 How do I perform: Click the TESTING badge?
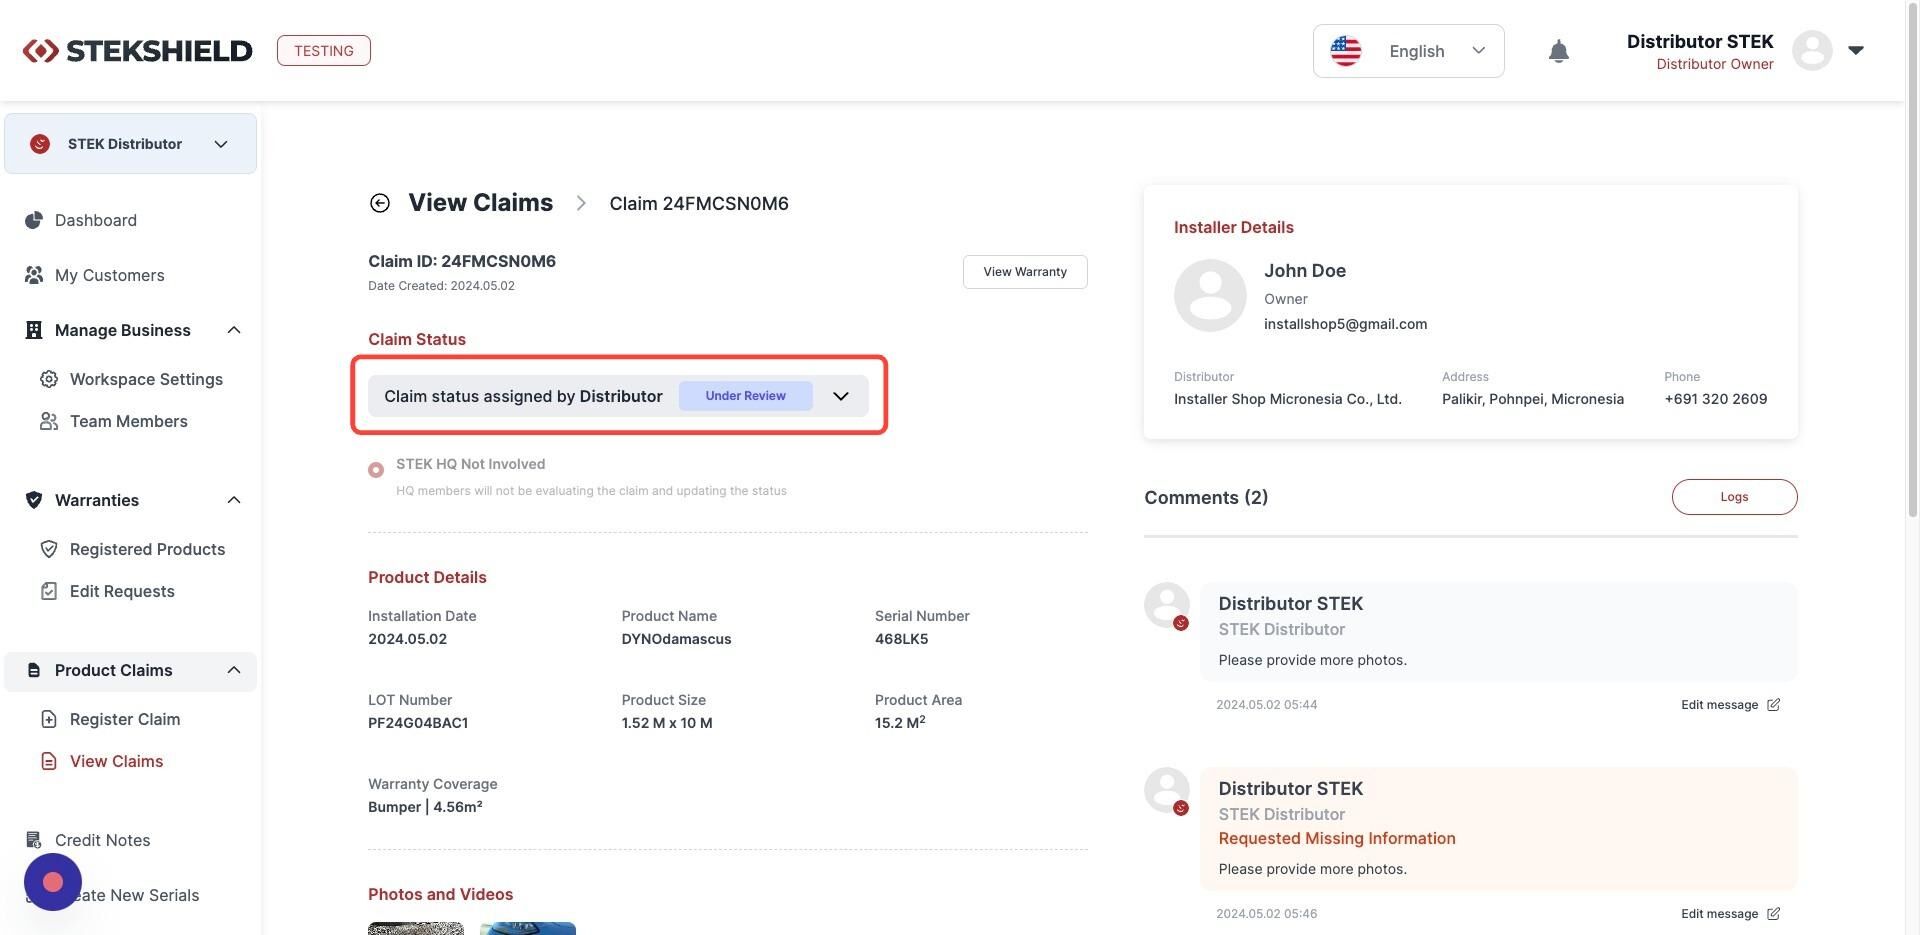pos(323,51)
